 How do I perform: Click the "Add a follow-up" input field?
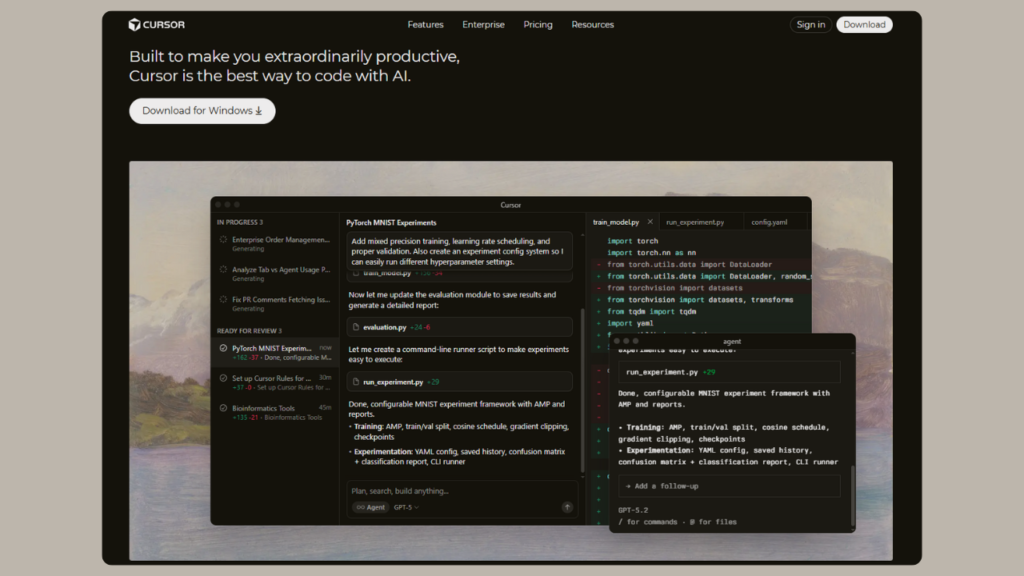(x=728, y=485)
